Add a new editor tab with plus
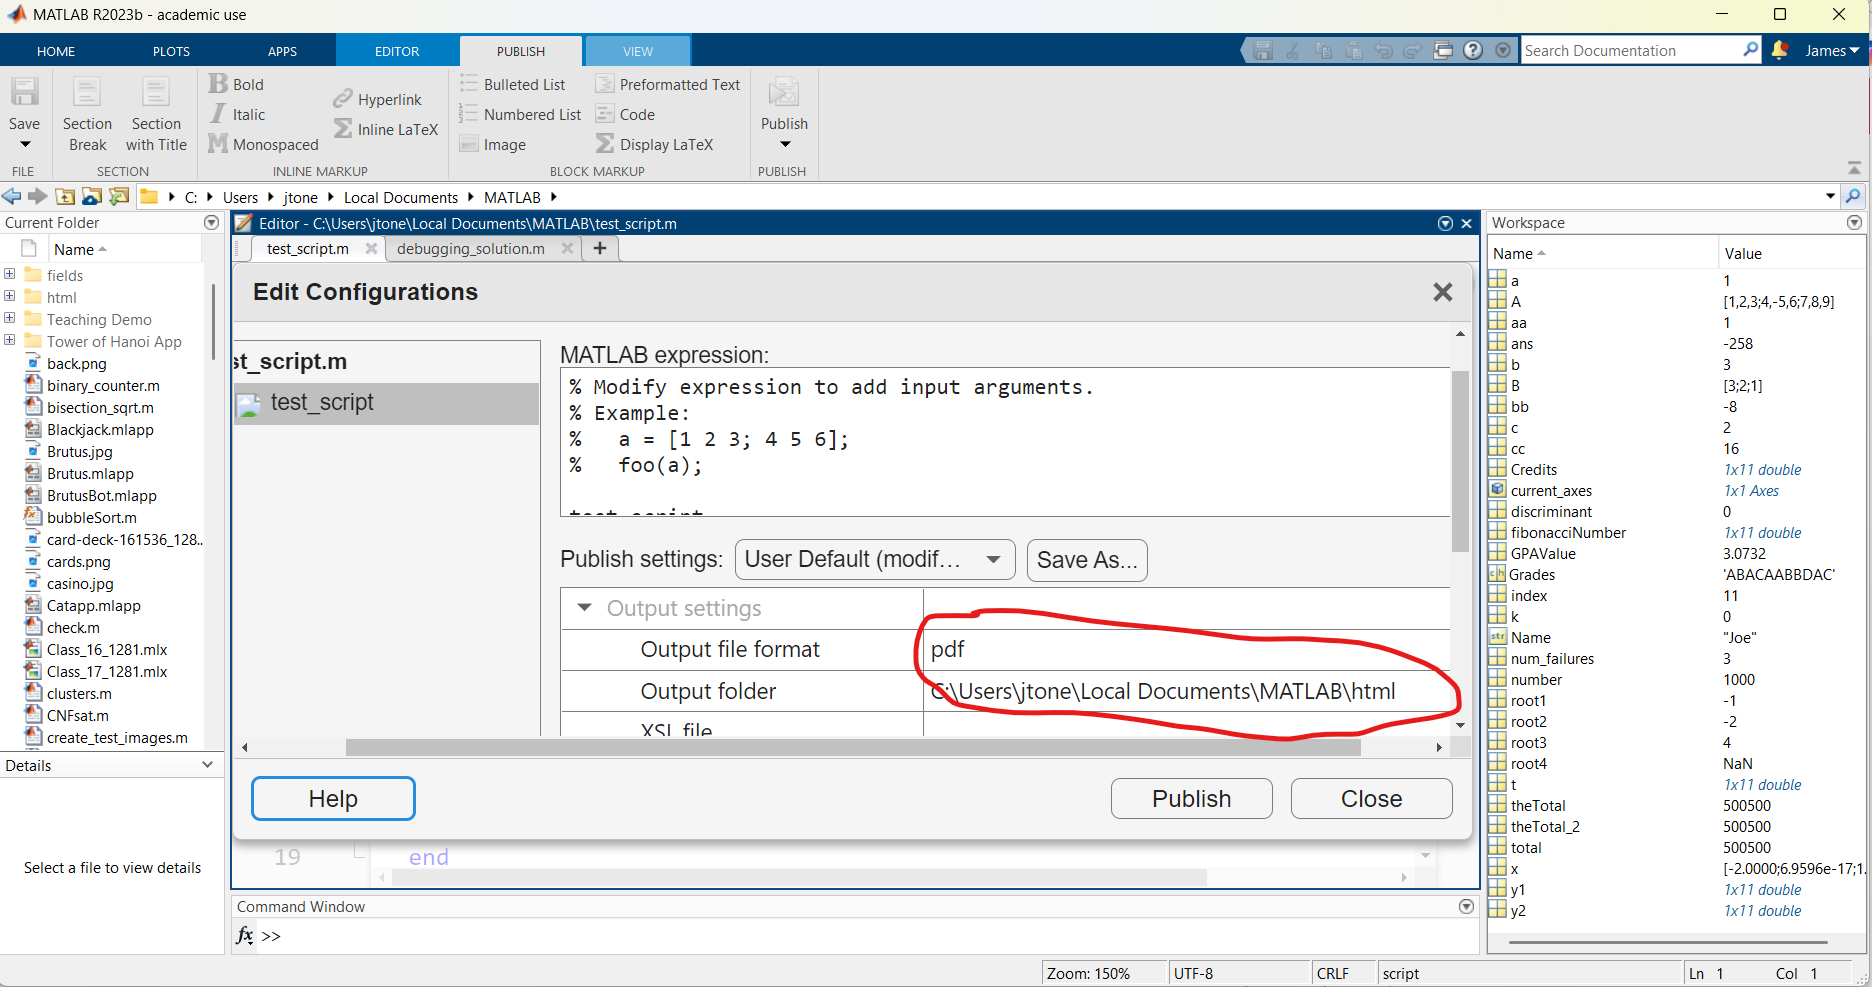Screen dimensions: 1872x987 pyautogui.click(x=600, y=248)
